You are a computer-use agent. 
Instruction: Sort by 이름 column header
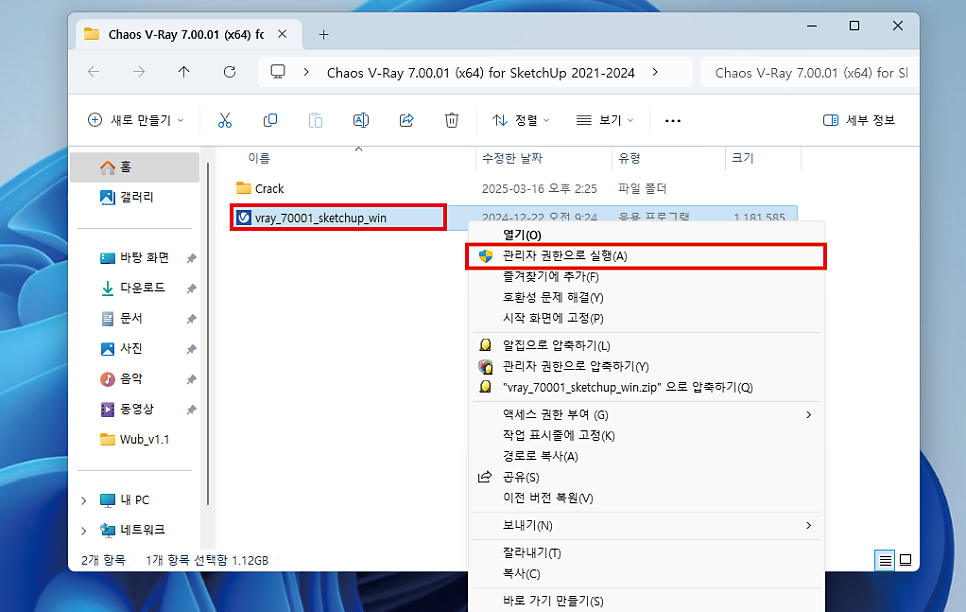[259, 158]
